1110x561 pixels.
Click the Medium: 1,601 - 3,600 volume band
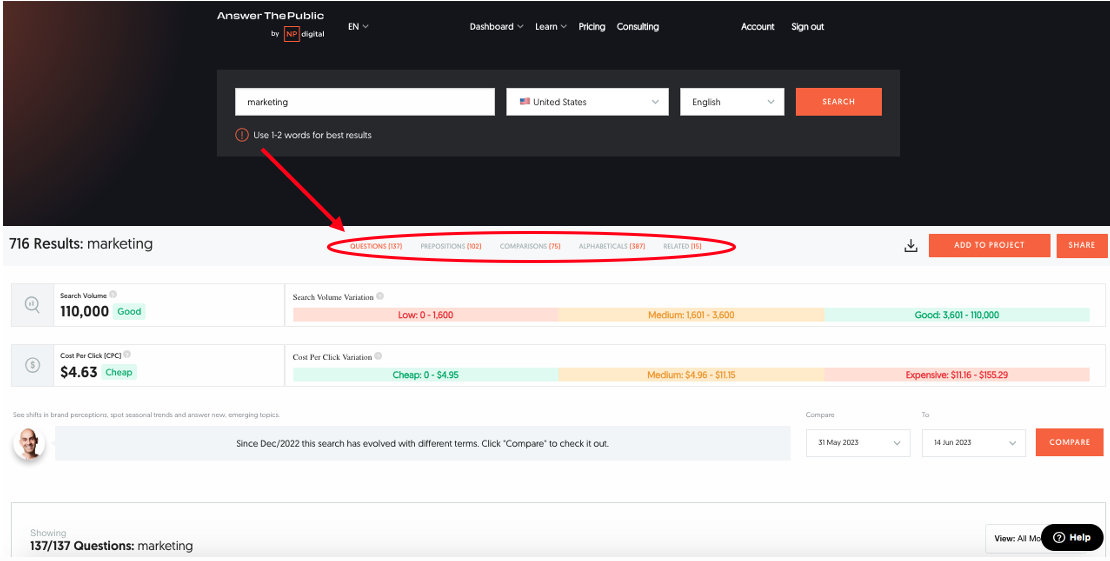691,314
